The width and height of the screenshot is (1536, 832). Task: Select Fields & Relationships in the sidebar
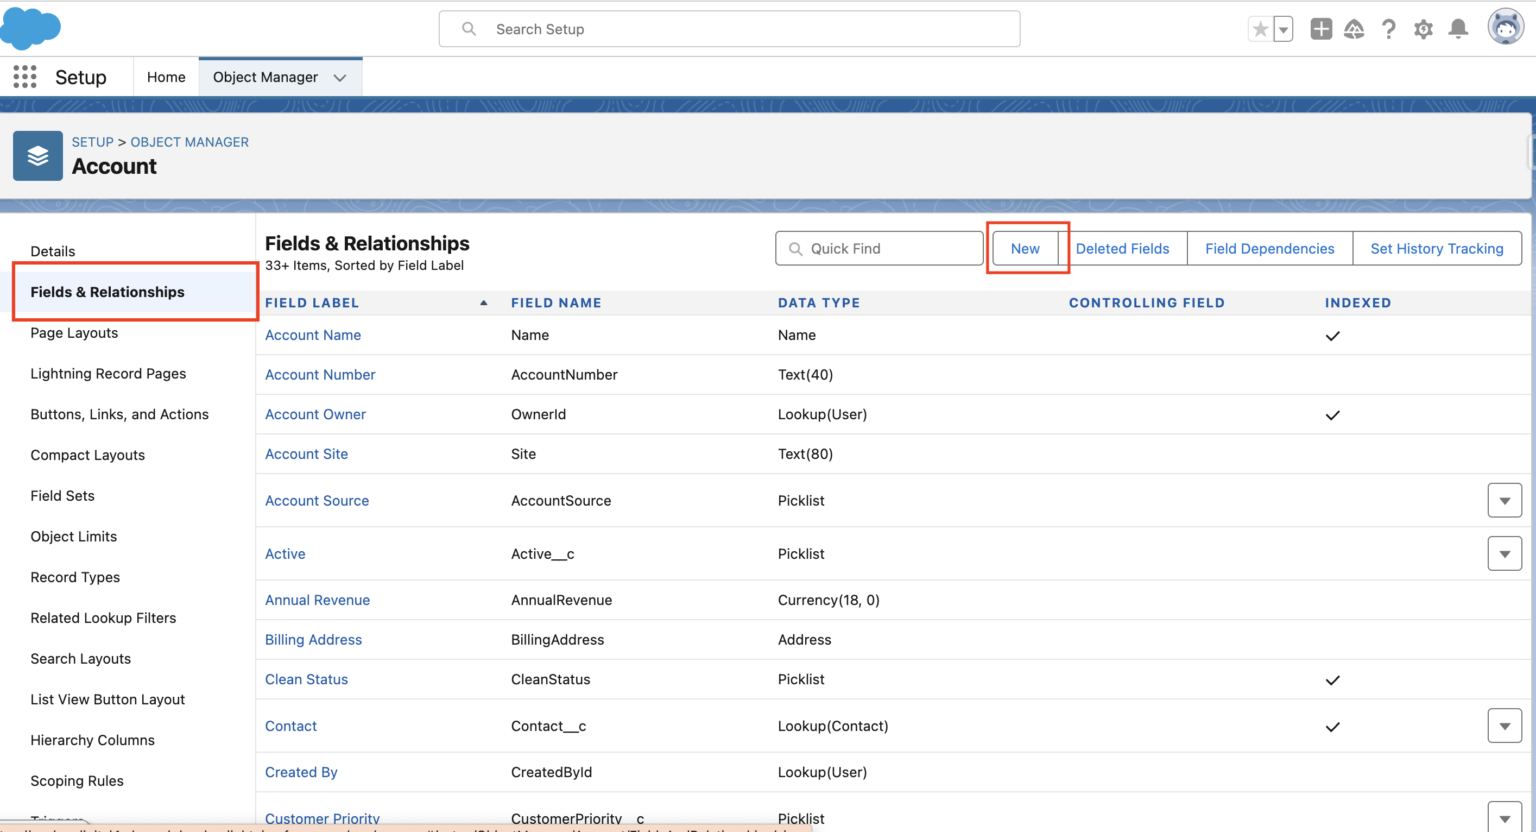[x=107, y=291]
